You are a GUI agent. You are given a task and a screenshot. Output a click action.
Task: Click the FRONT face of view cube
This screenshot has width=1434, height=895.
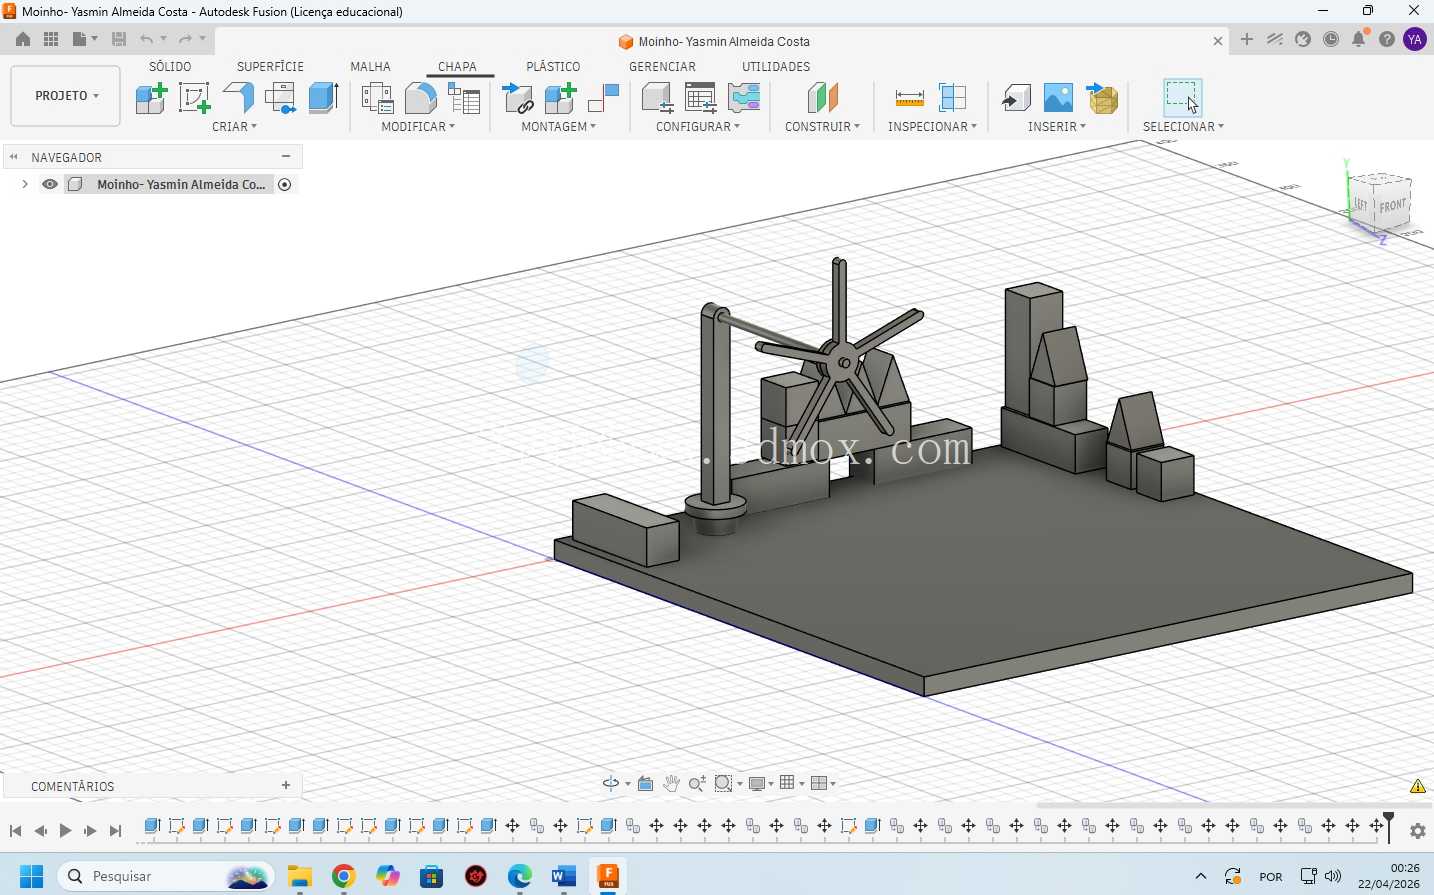coord(1393,205)
